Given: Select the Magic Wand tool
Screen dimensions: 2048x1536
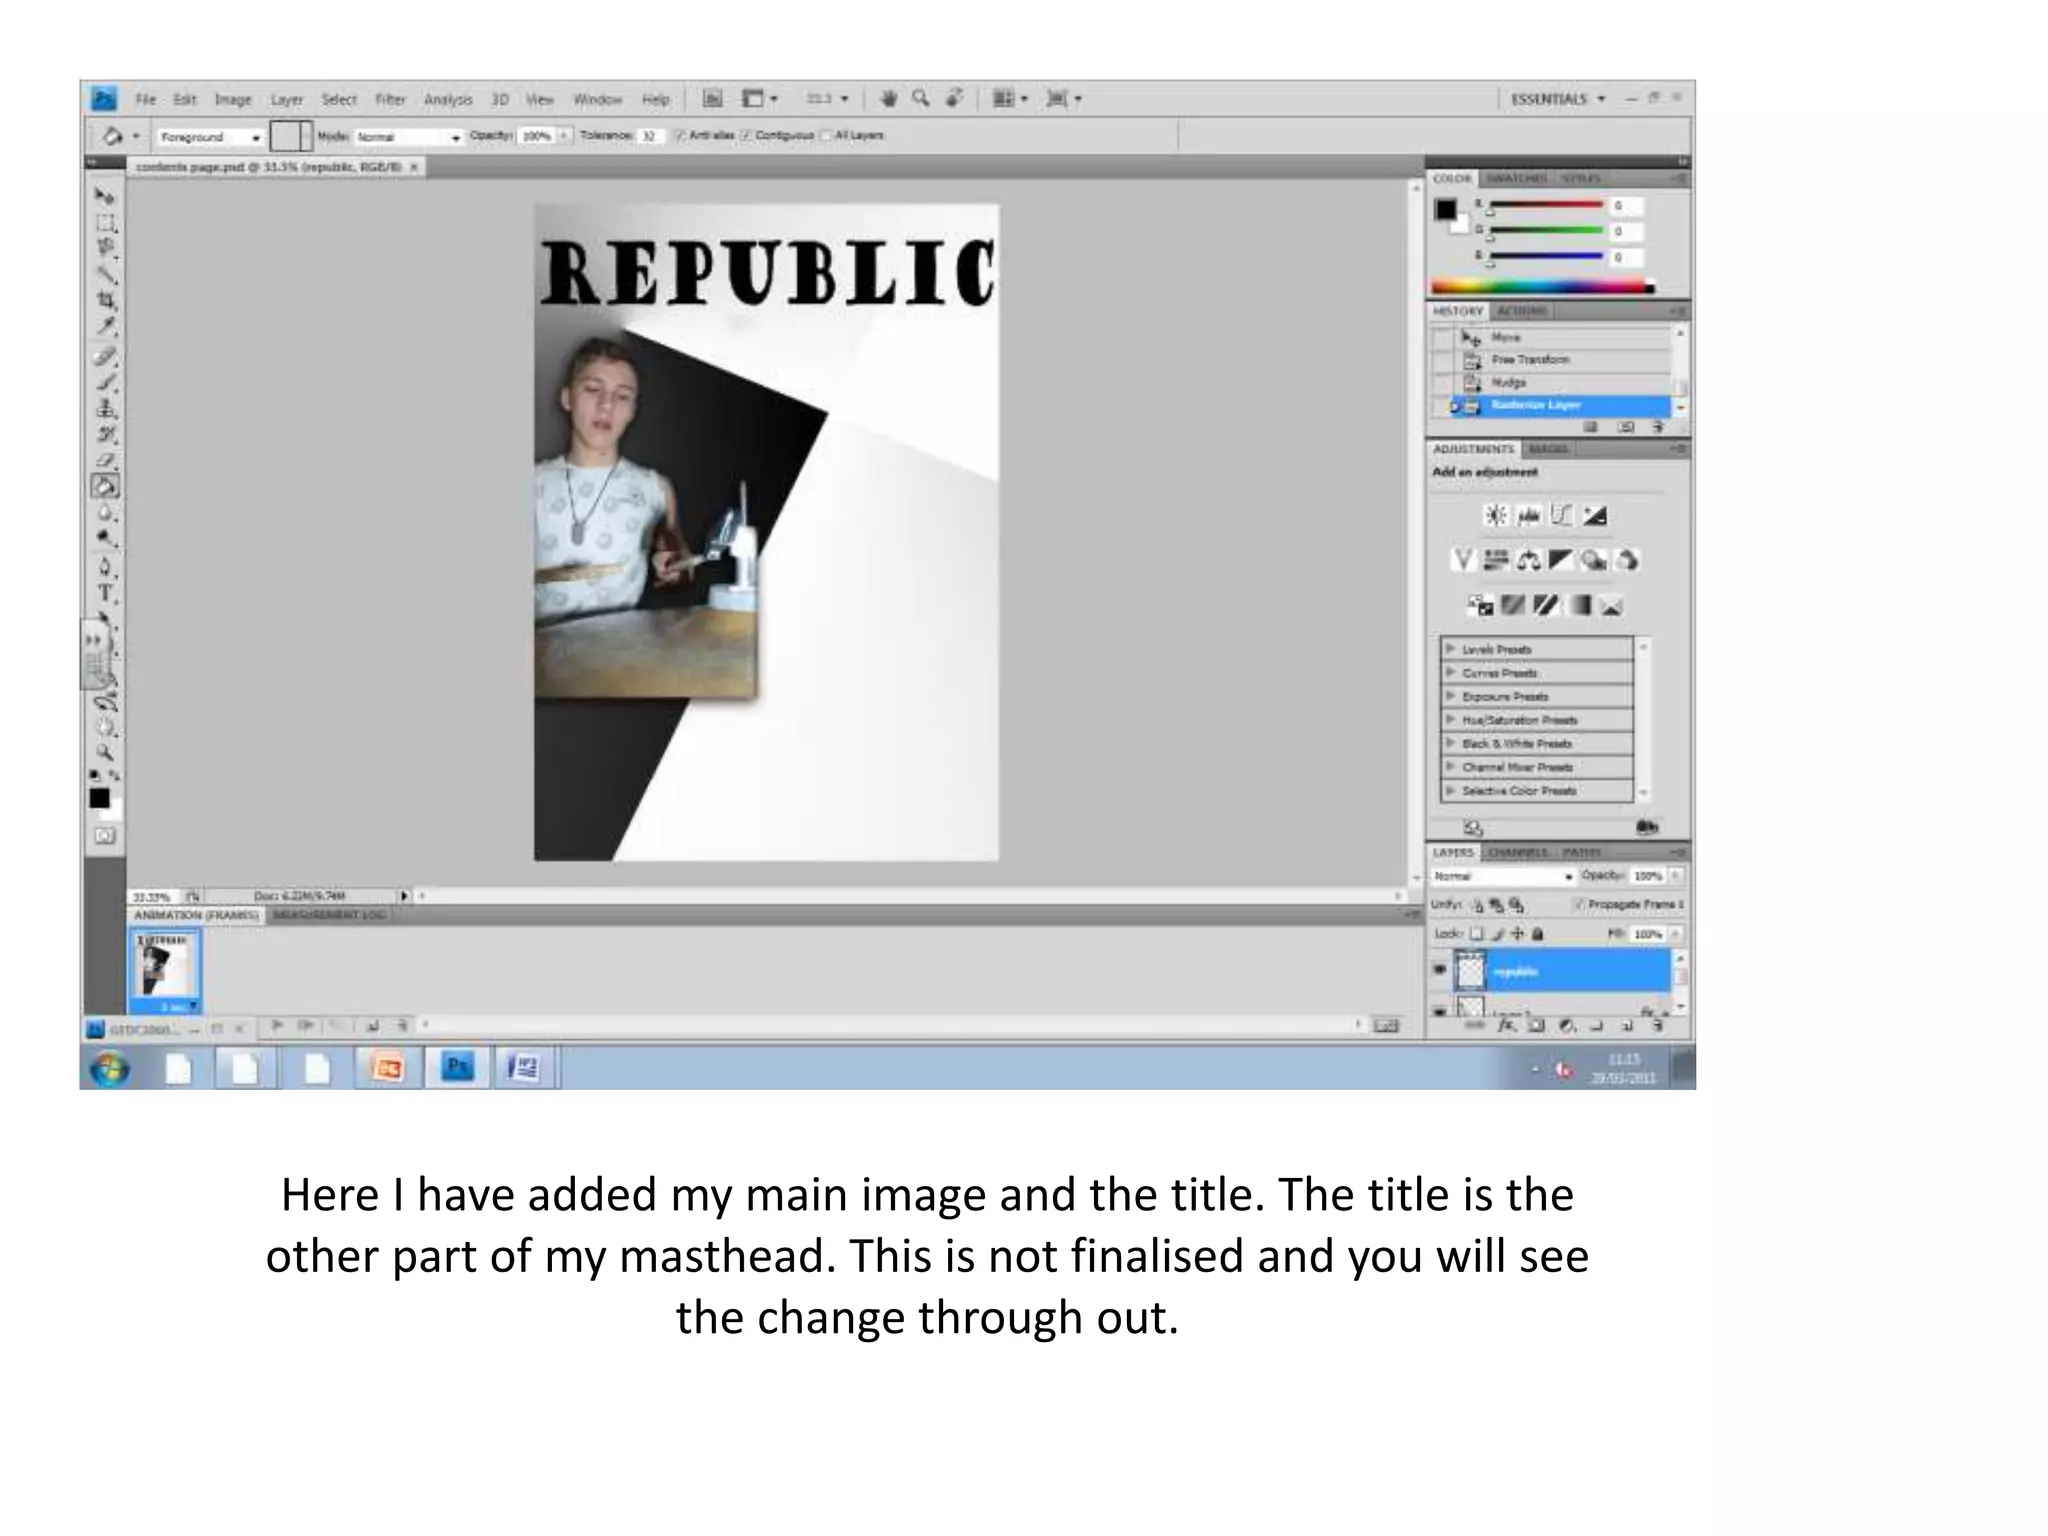Looking at the screenshot, I should (105, 274).
